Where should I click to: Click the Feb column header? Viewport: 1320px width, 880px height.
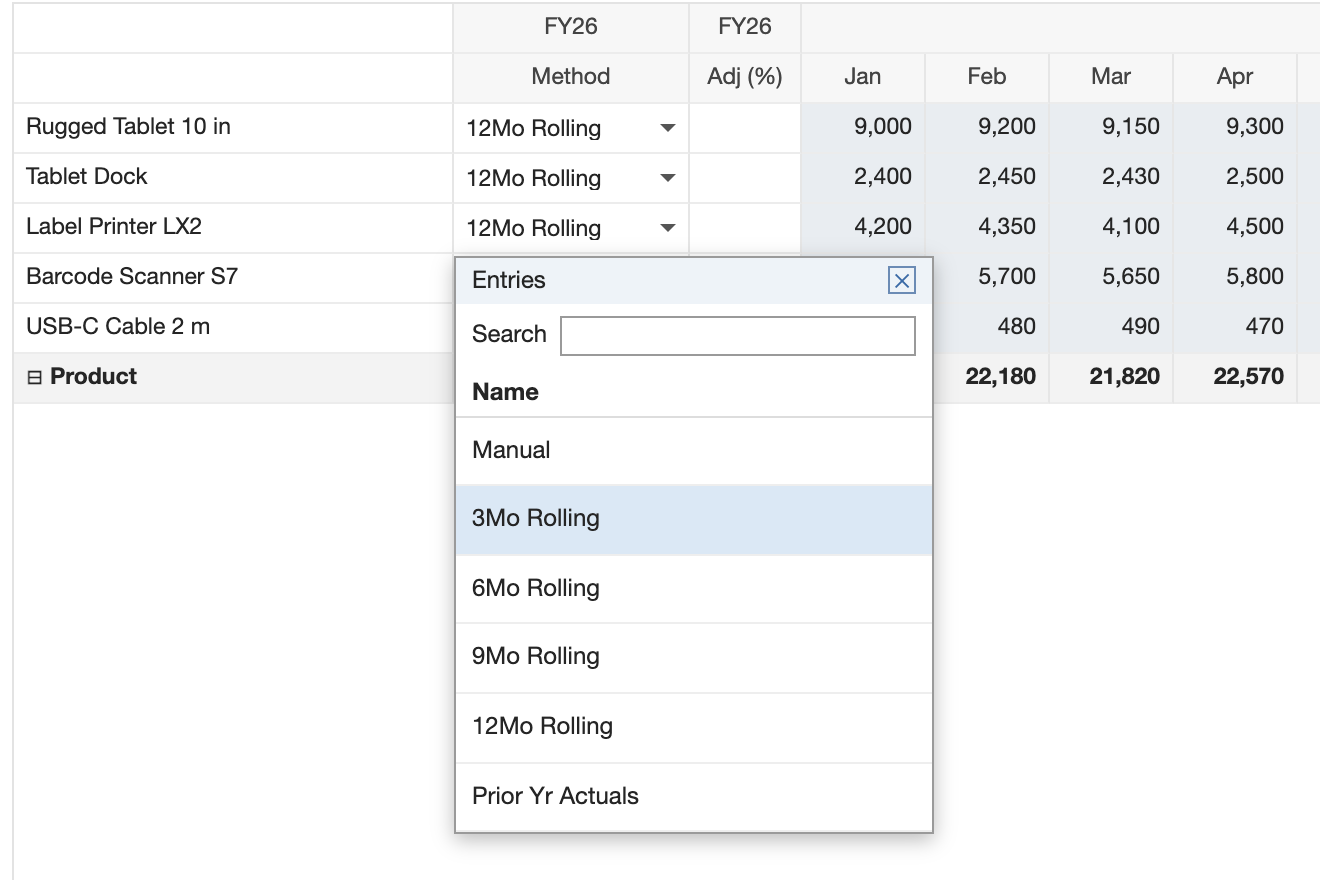pyautogui.click(x=987, y=77)
